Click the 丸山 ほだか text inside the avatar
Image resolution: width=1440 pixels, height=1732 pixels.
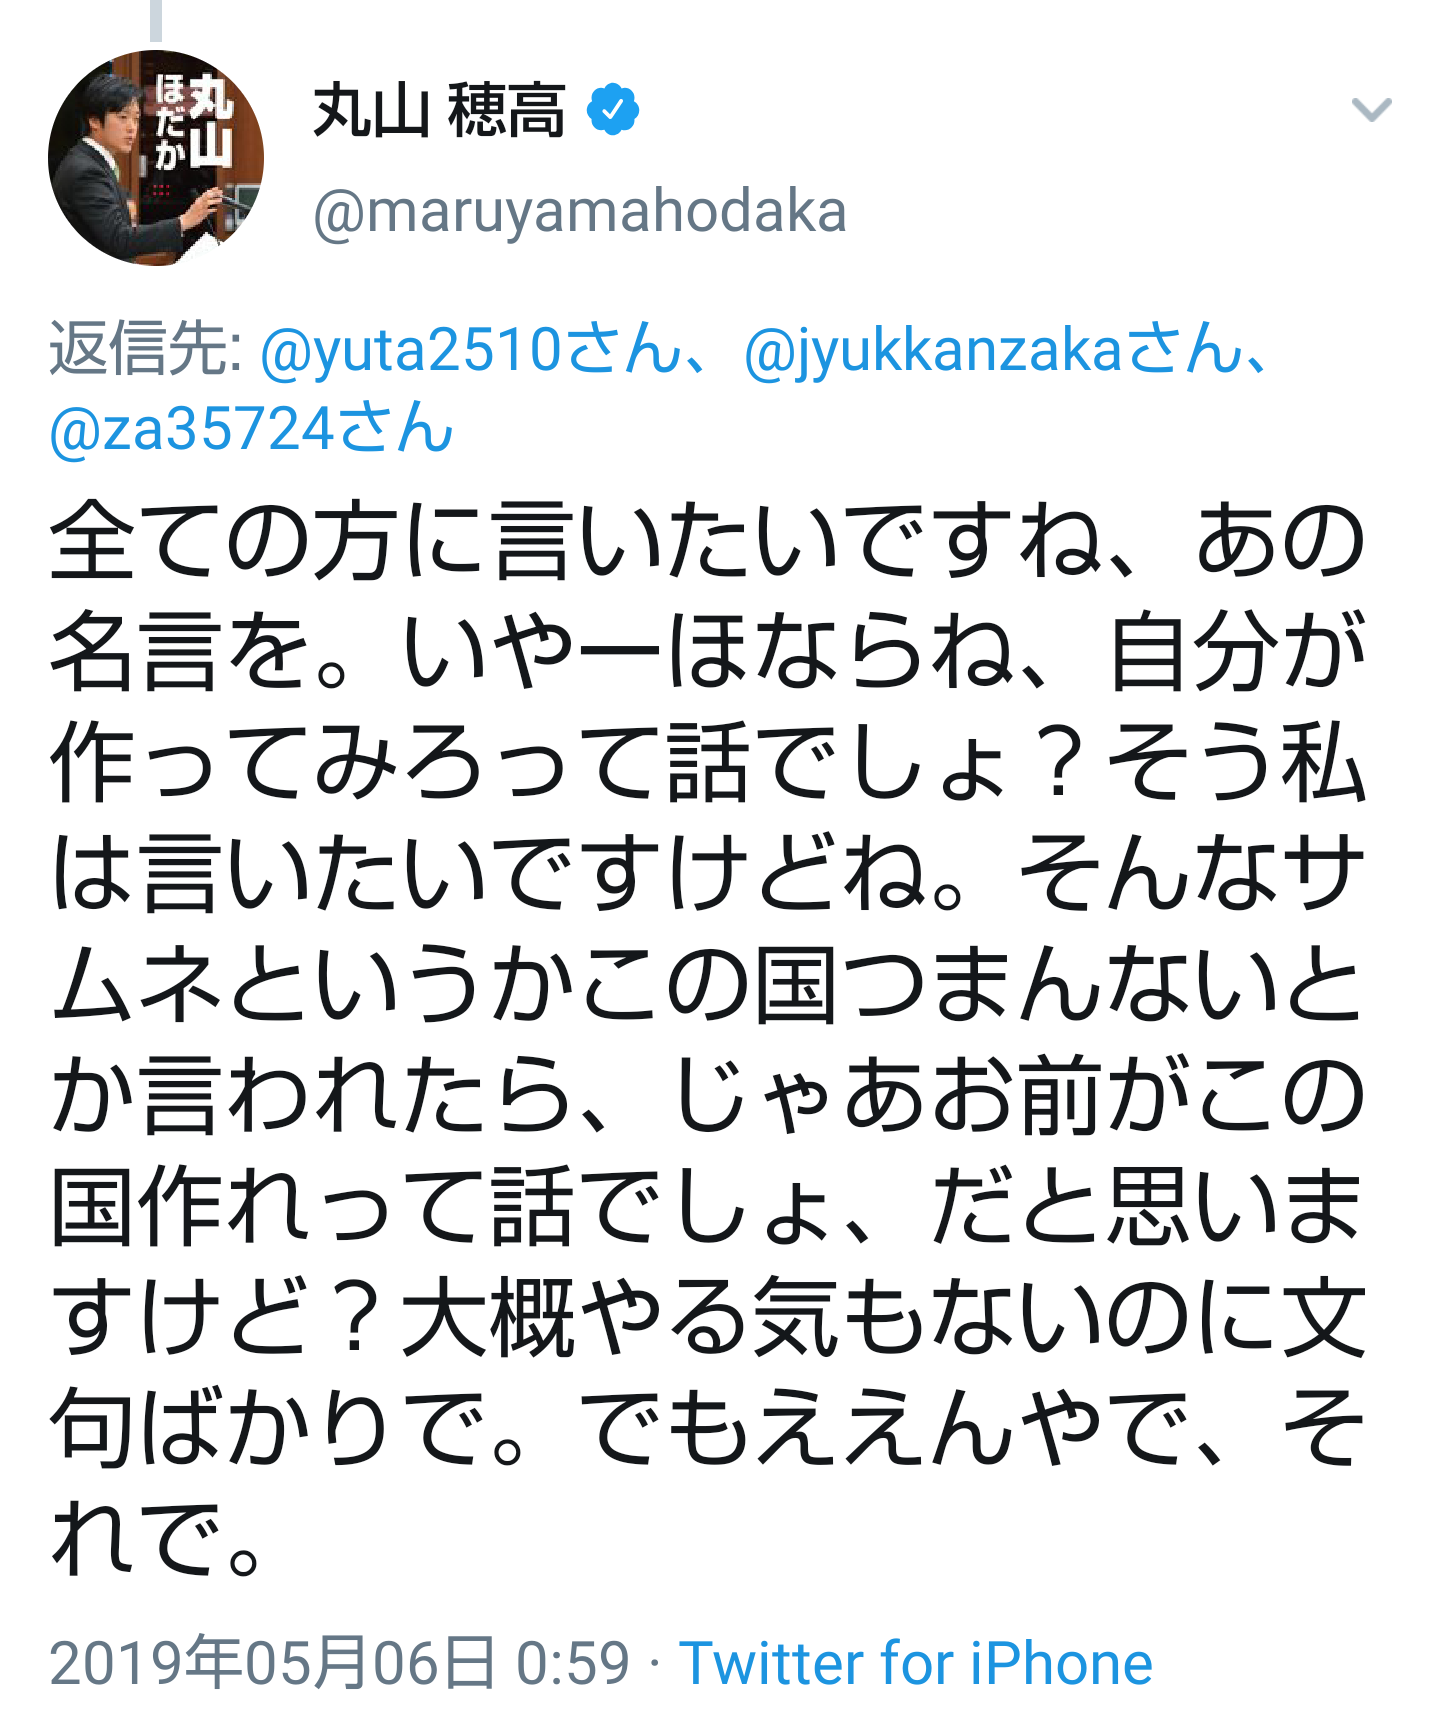(193, 120)
